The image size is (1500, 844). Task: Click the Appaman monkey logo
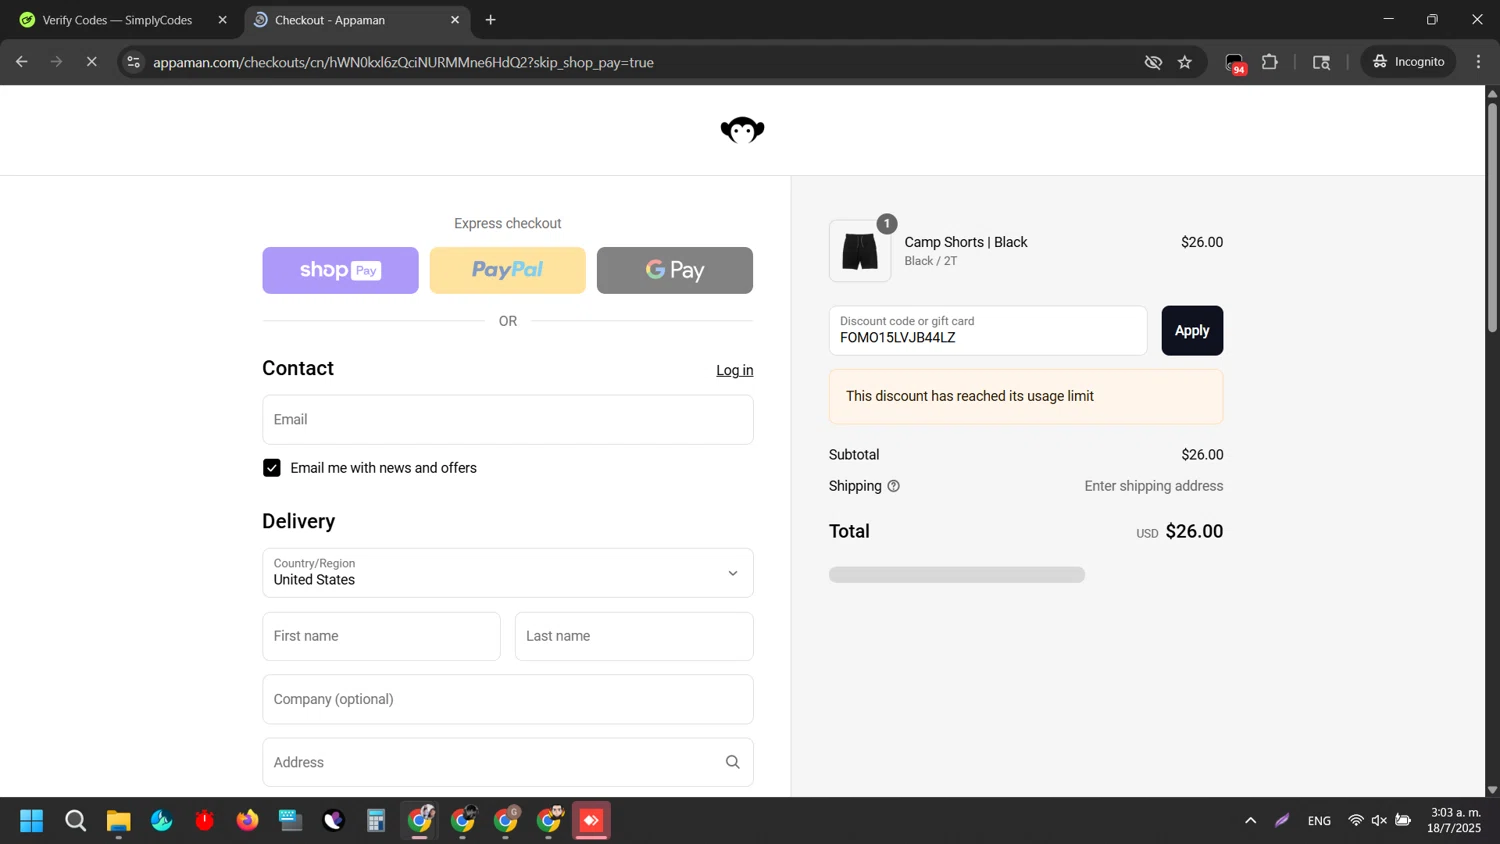pyautogui.click(x=742, y=130)
